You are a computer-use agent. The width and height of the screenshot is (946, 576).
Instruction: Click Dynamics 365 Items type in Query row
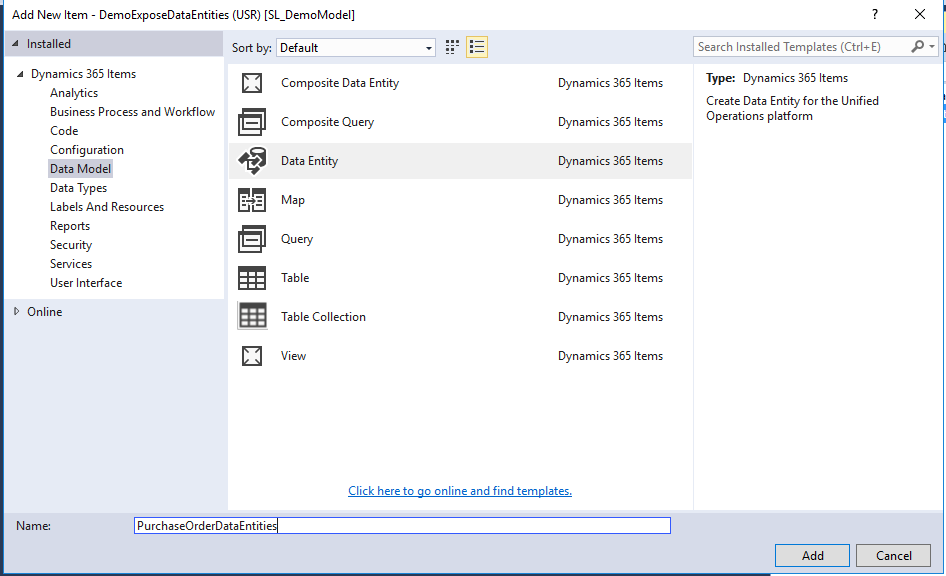tap(610, 239)
